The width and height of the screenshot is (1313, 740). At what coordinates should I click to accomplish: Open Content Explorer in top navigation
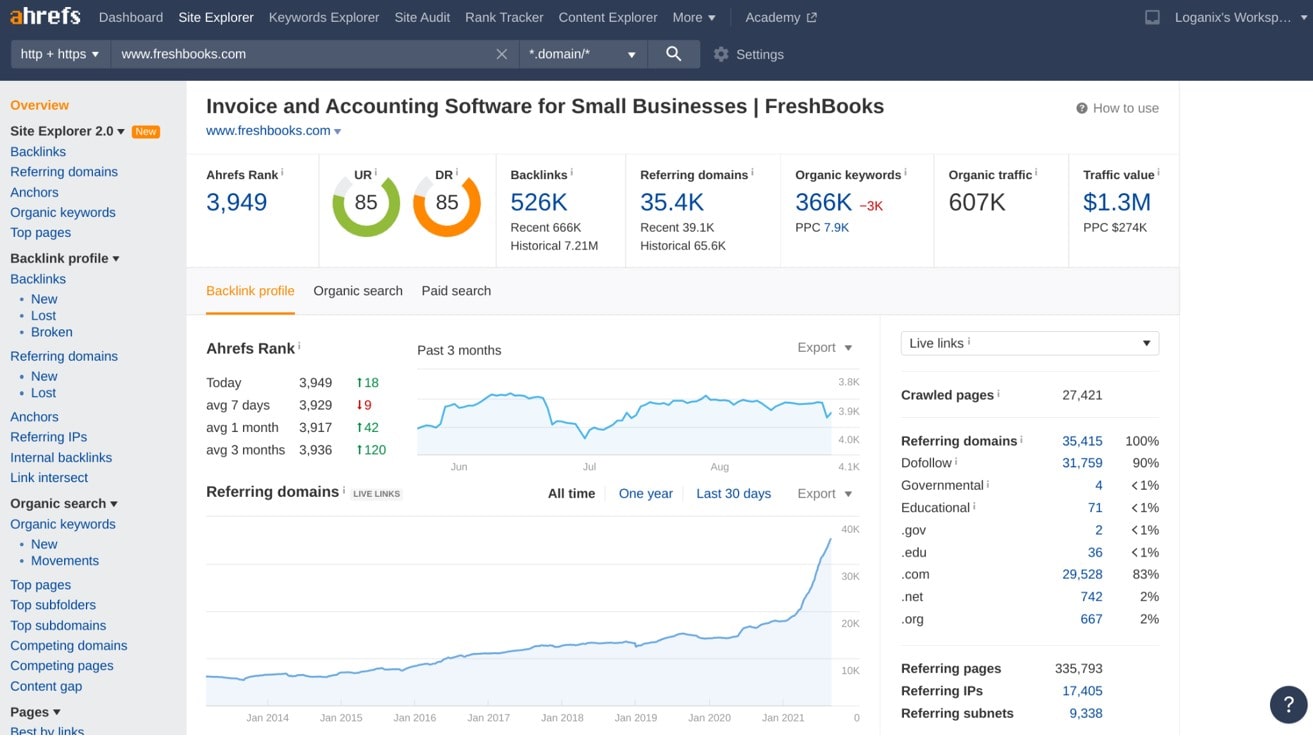[x=608, y=17]
